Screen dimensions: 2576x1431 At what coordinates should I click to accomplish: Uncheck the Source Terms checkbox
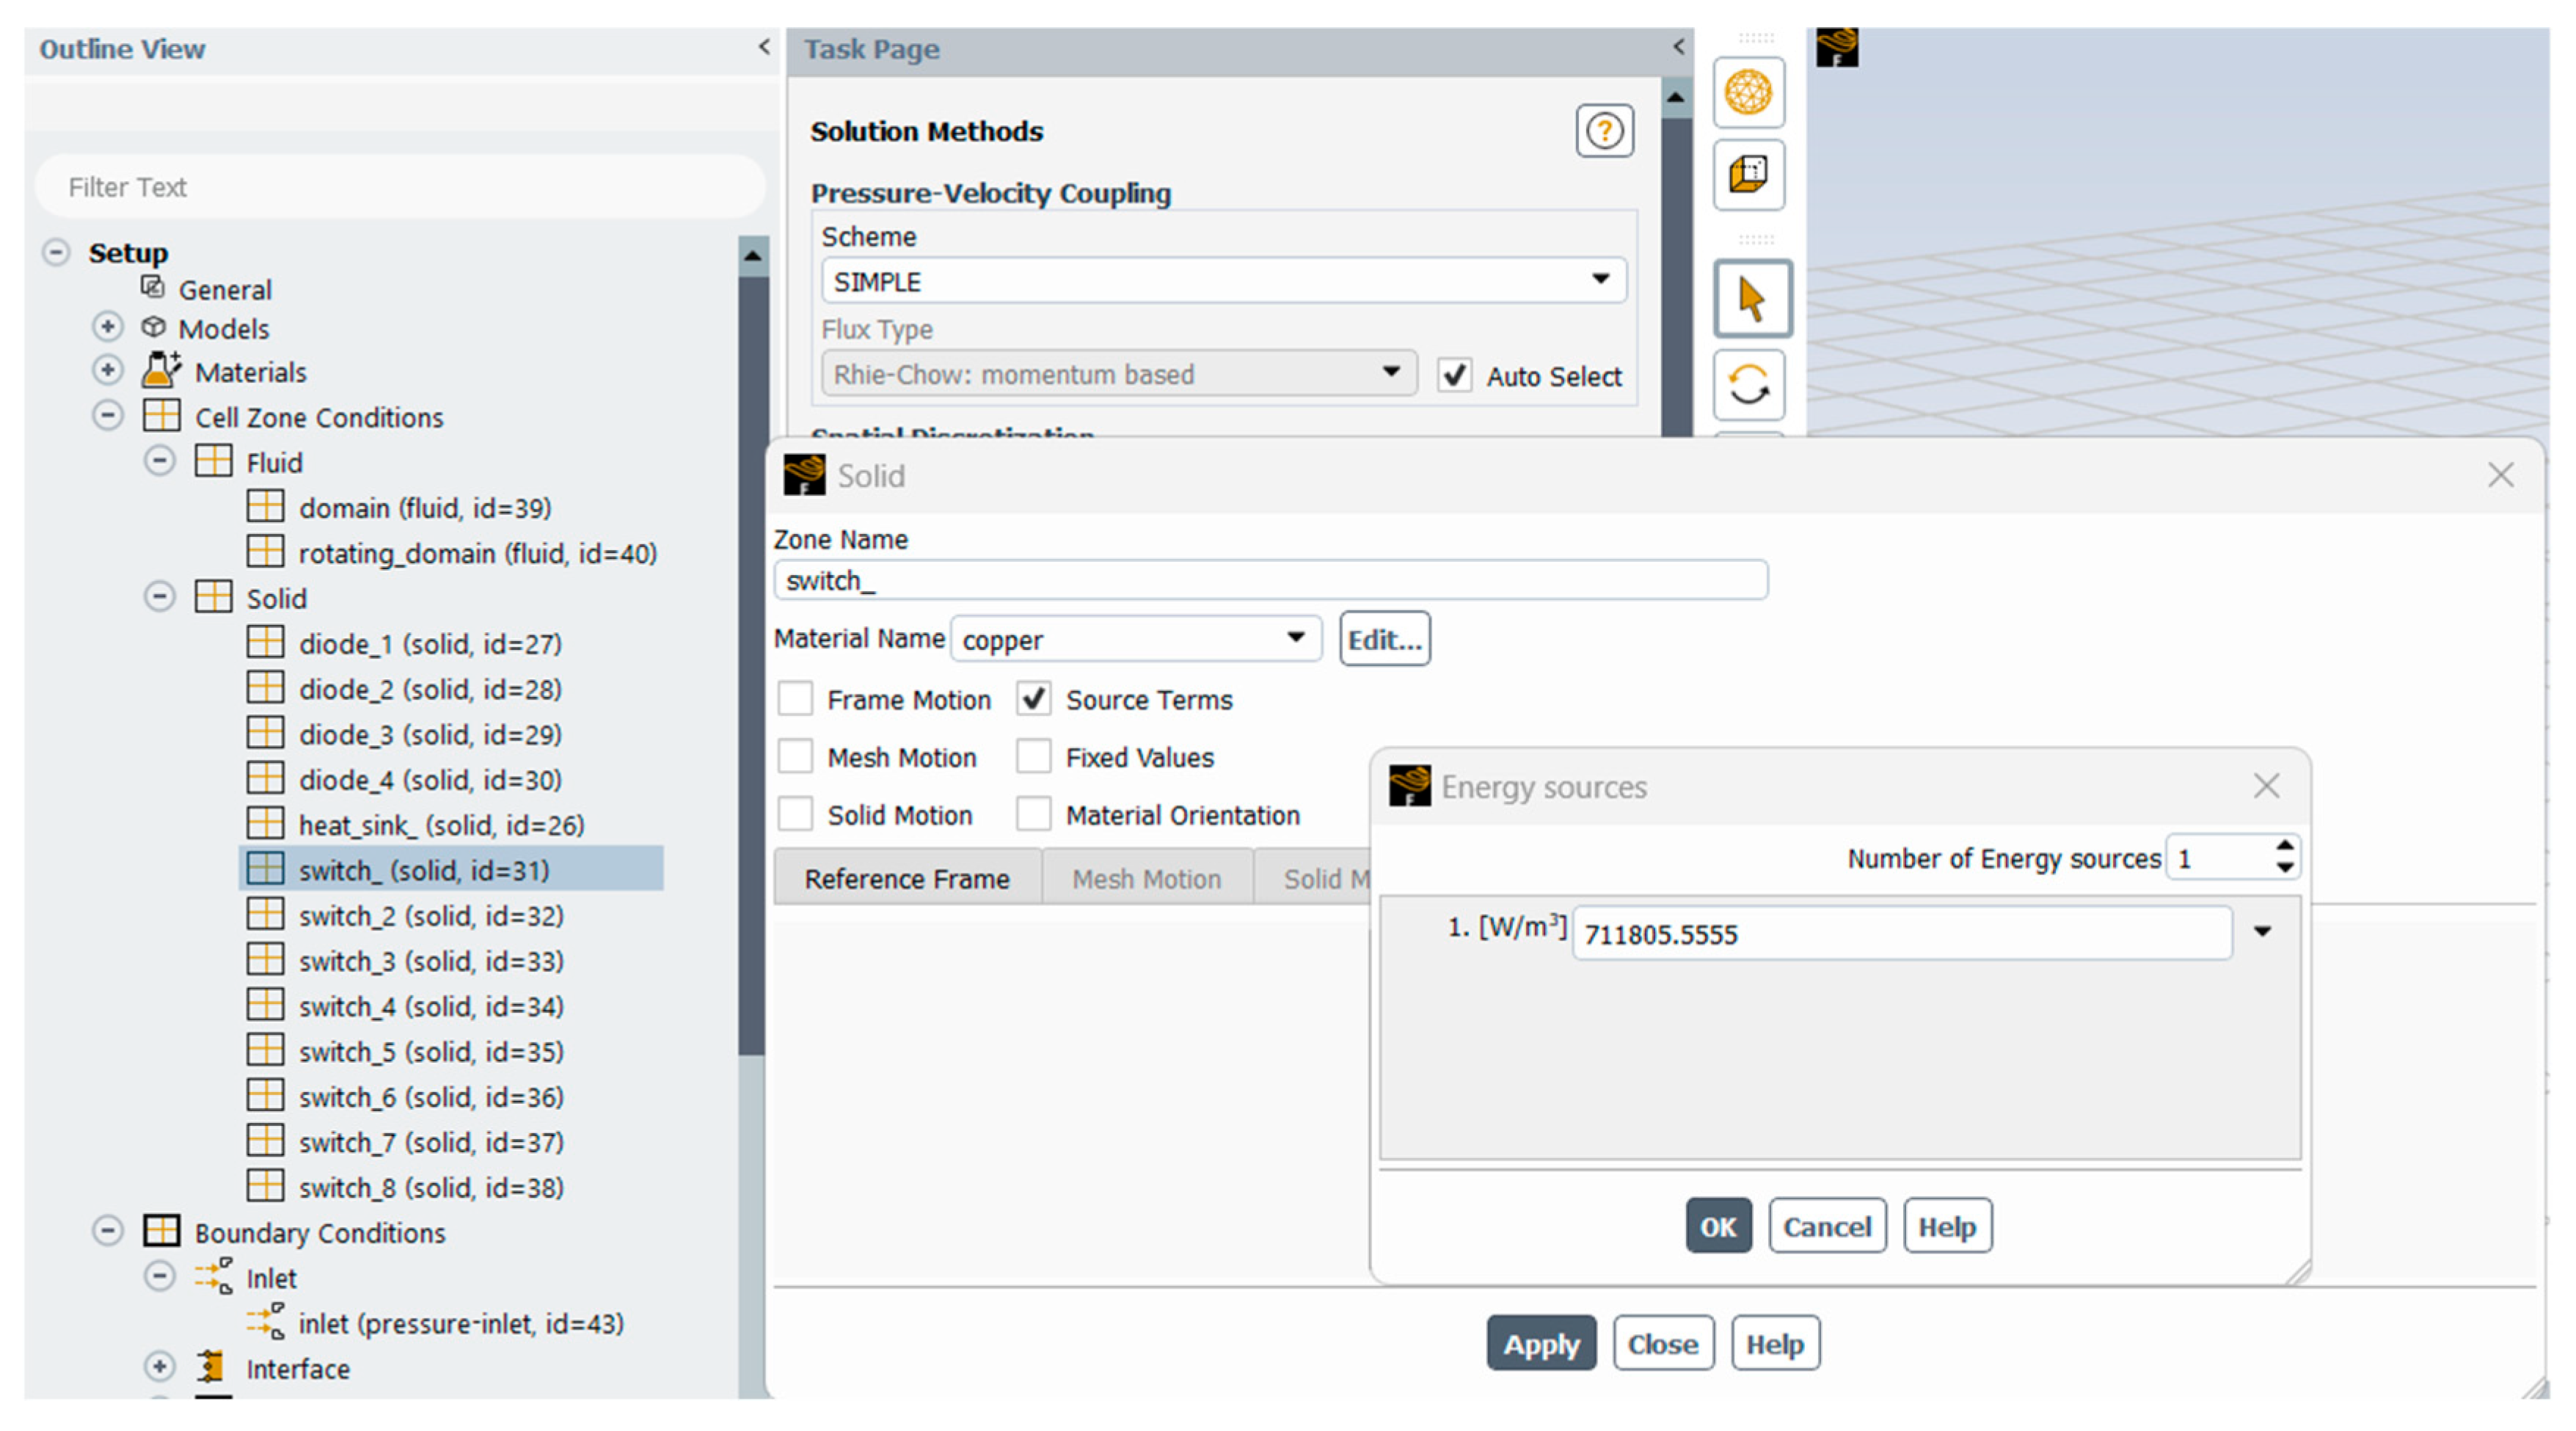pos(1033,699)
